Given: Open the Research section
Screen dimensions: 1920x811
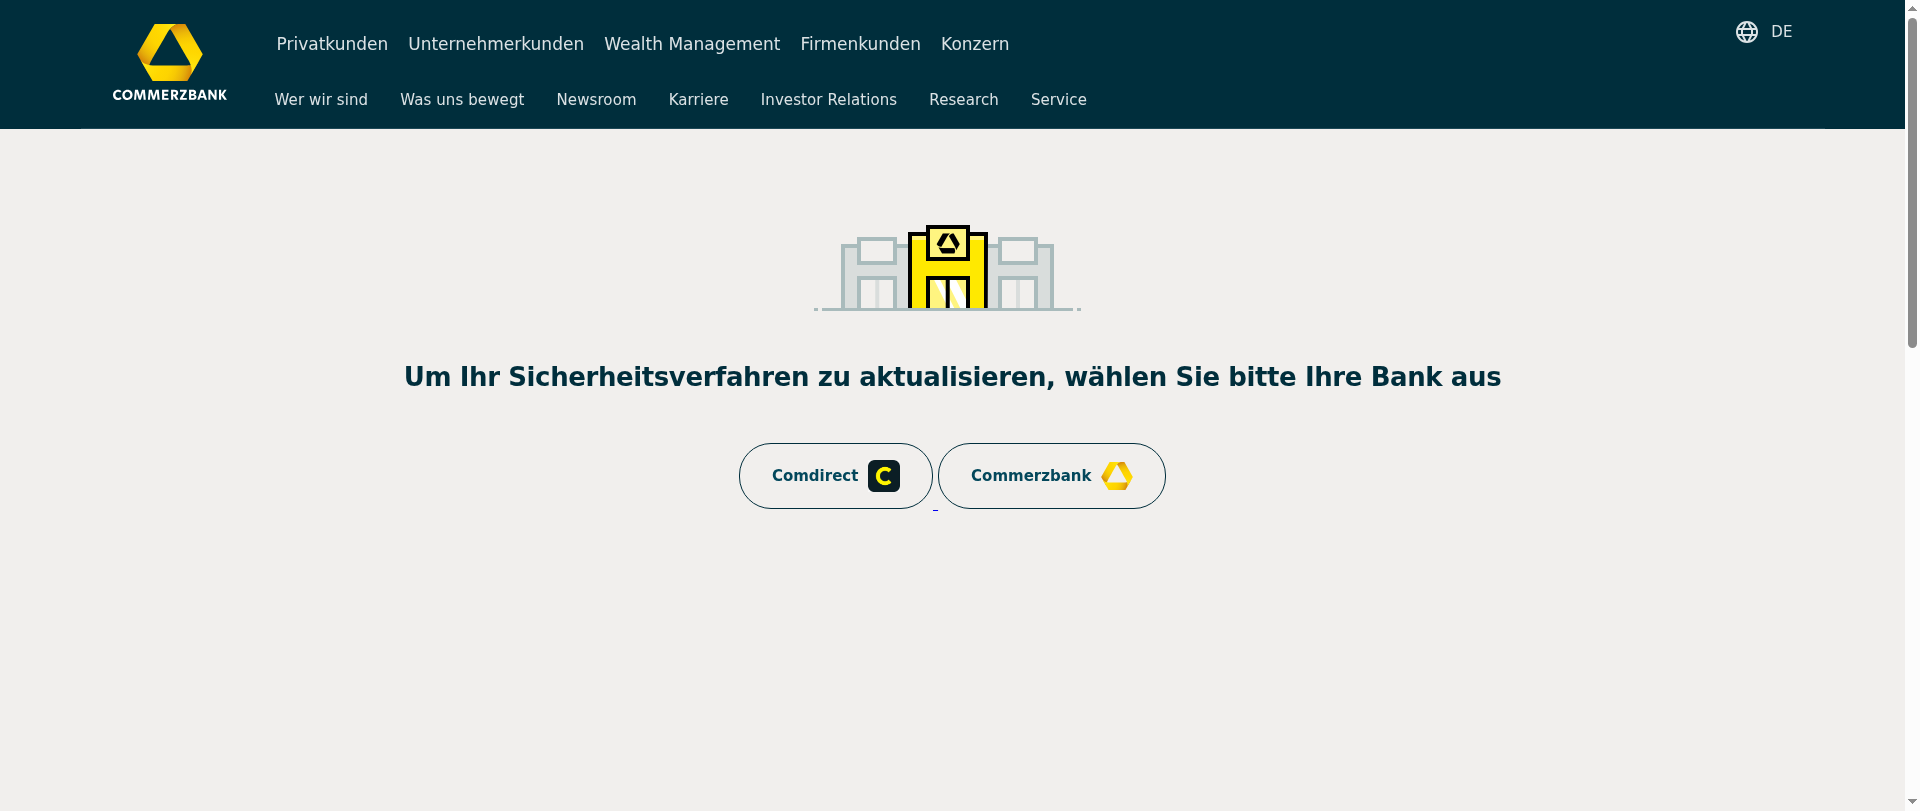Looking at the screenshot, I should (964, 100).
